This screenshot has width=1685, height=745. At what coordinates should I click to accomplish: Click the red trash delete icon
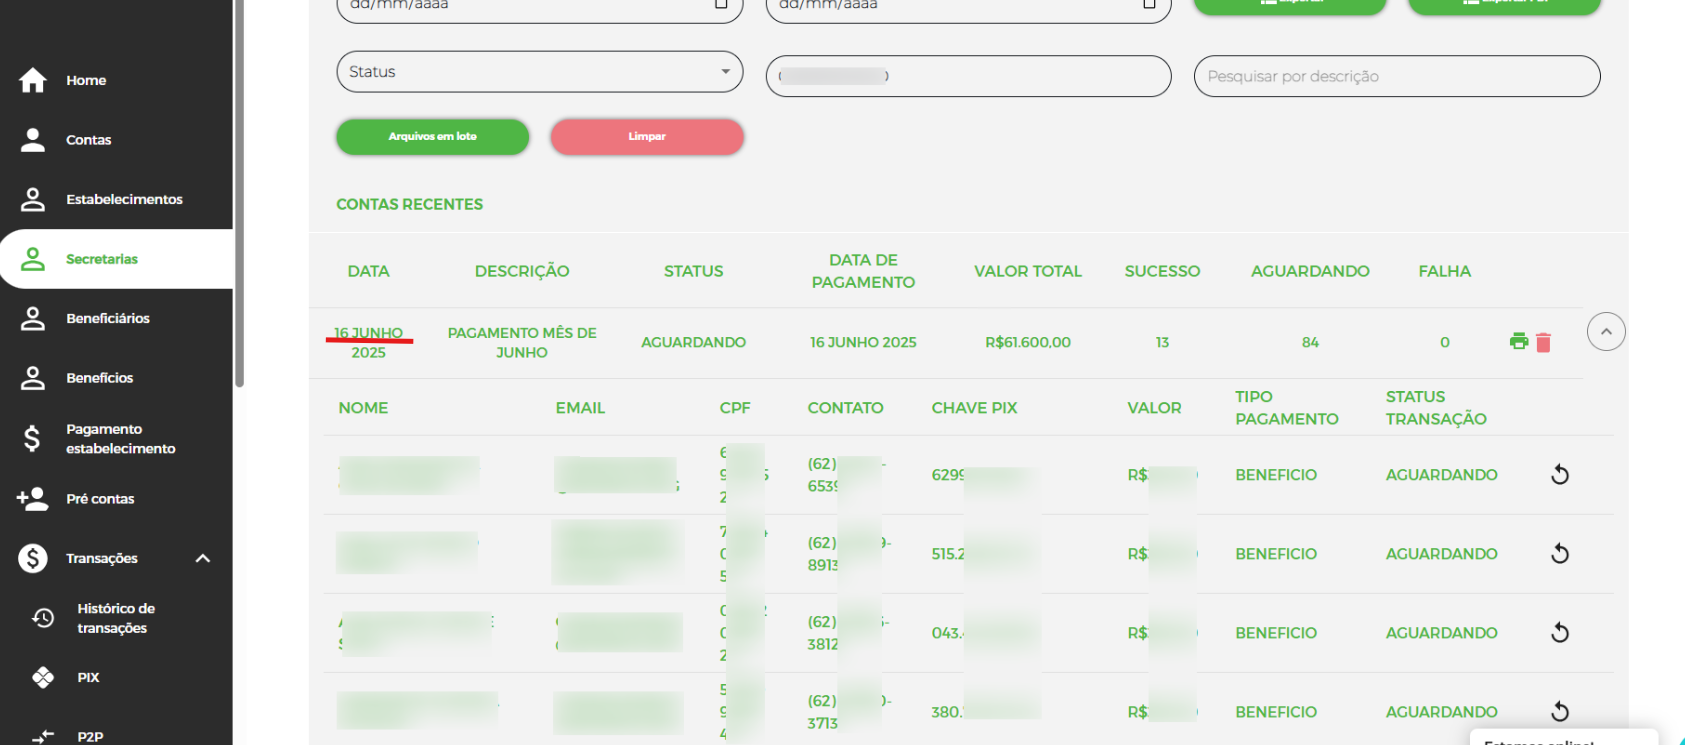[x=1543, y=343]
